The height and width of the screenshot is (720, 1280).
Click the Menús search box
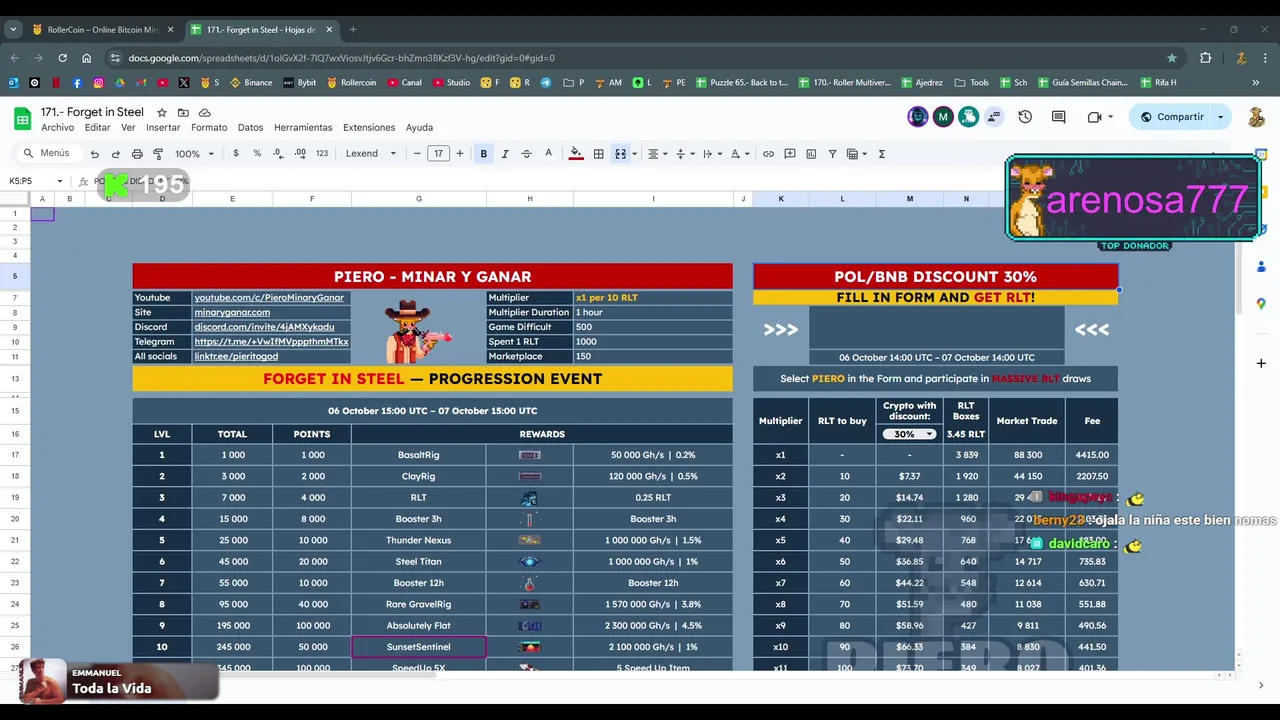(47, 154)
